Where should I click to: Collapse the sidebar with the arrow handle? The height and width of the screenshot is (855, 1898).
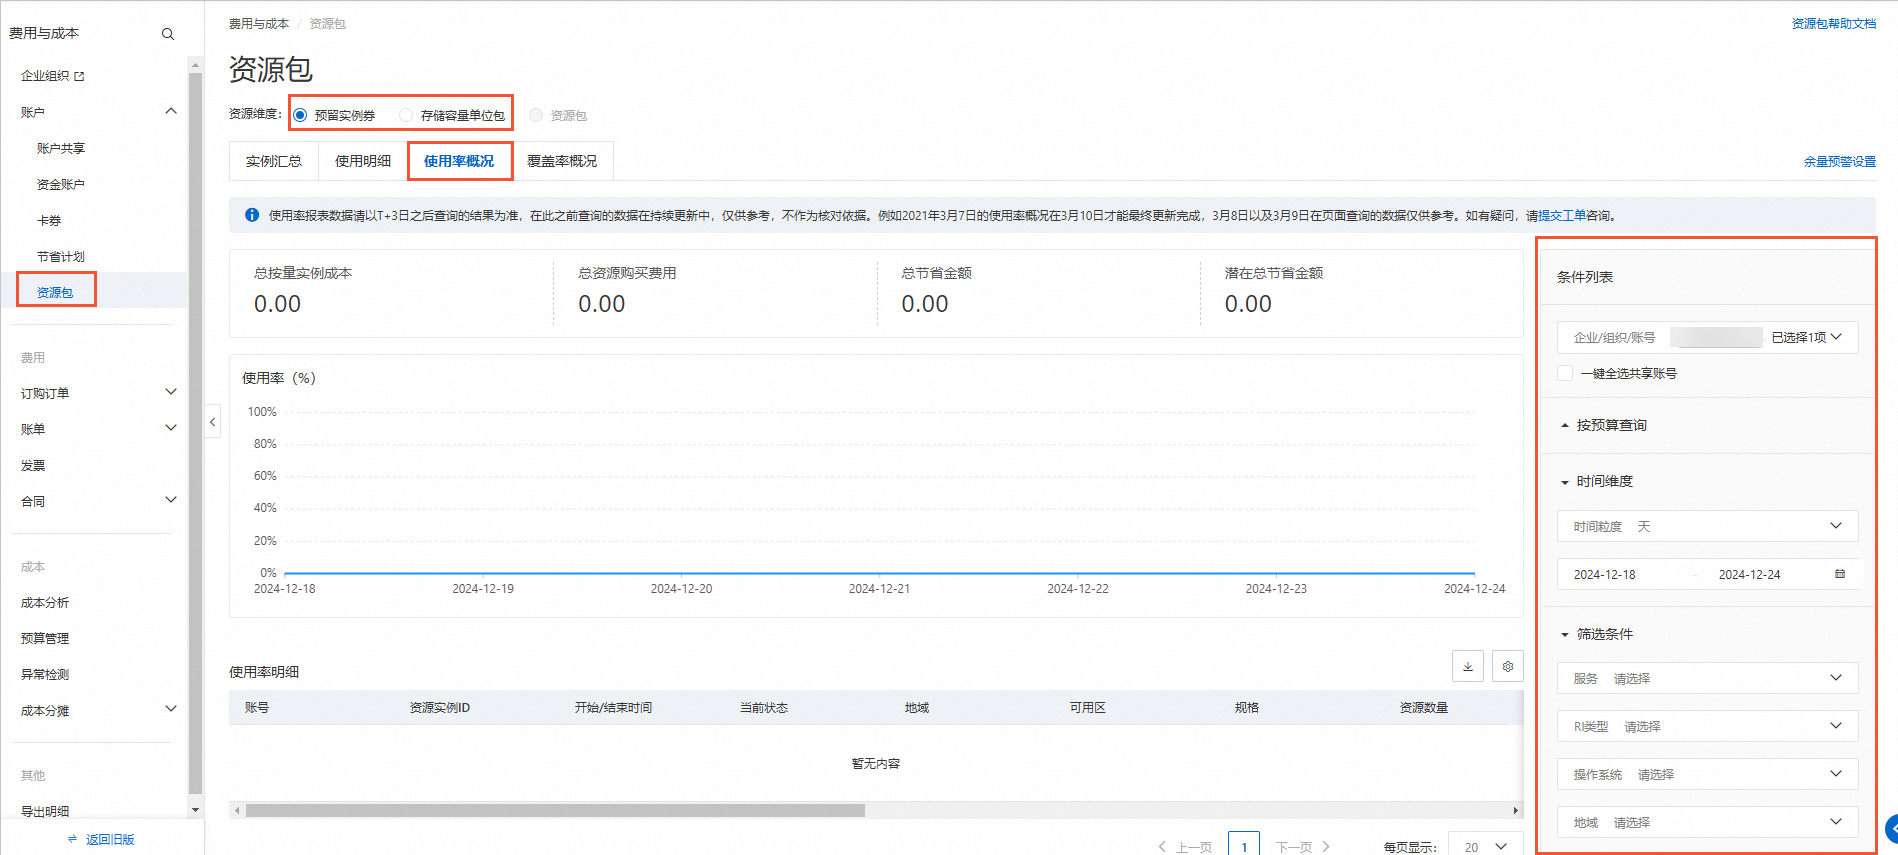pyautogui.click(x=212, y=422)
